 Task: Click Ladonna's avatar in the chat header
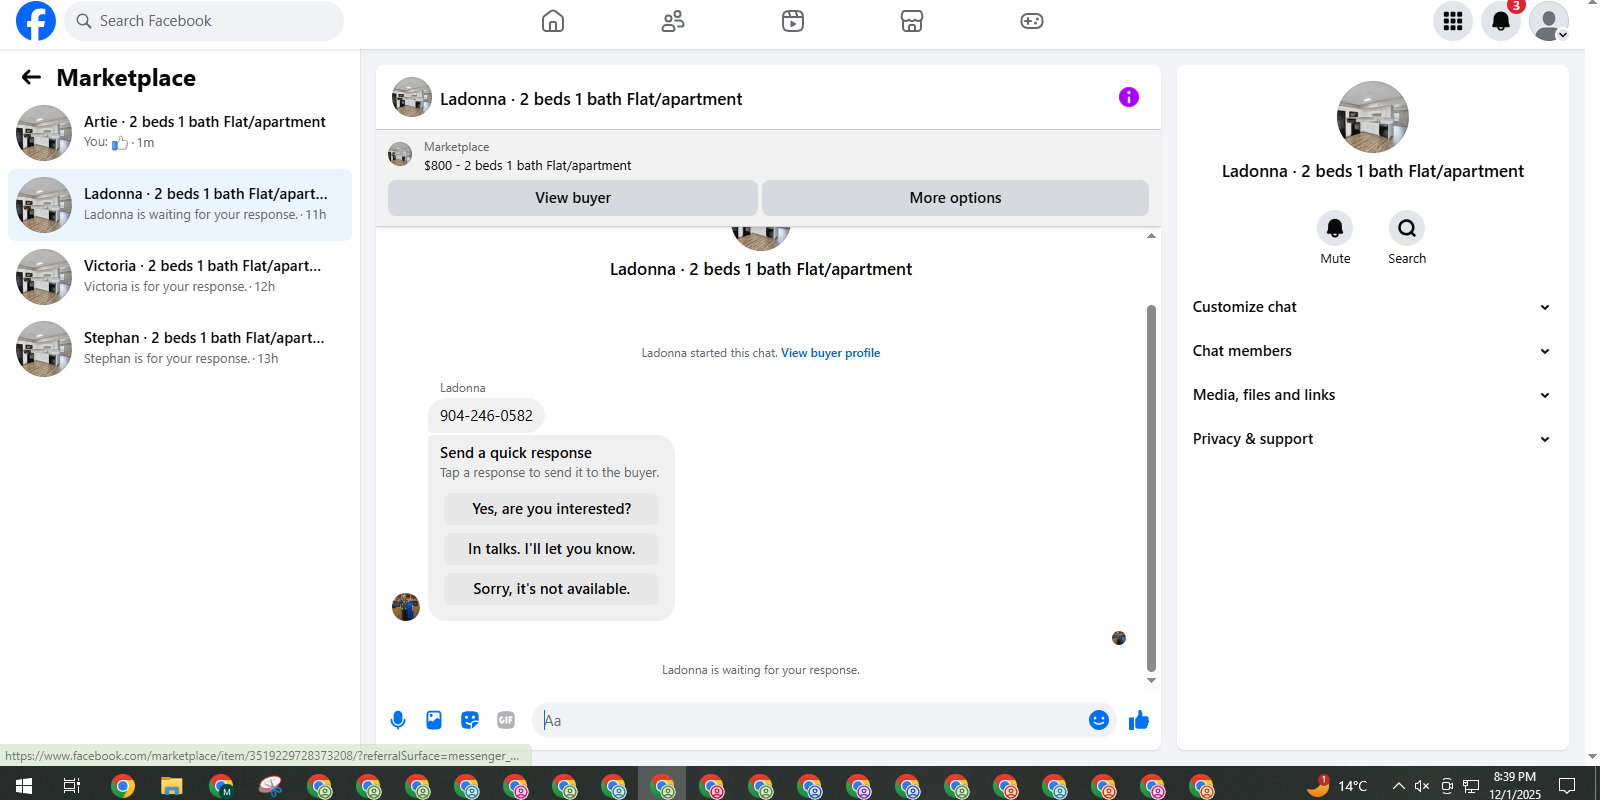tap(412, 97)
